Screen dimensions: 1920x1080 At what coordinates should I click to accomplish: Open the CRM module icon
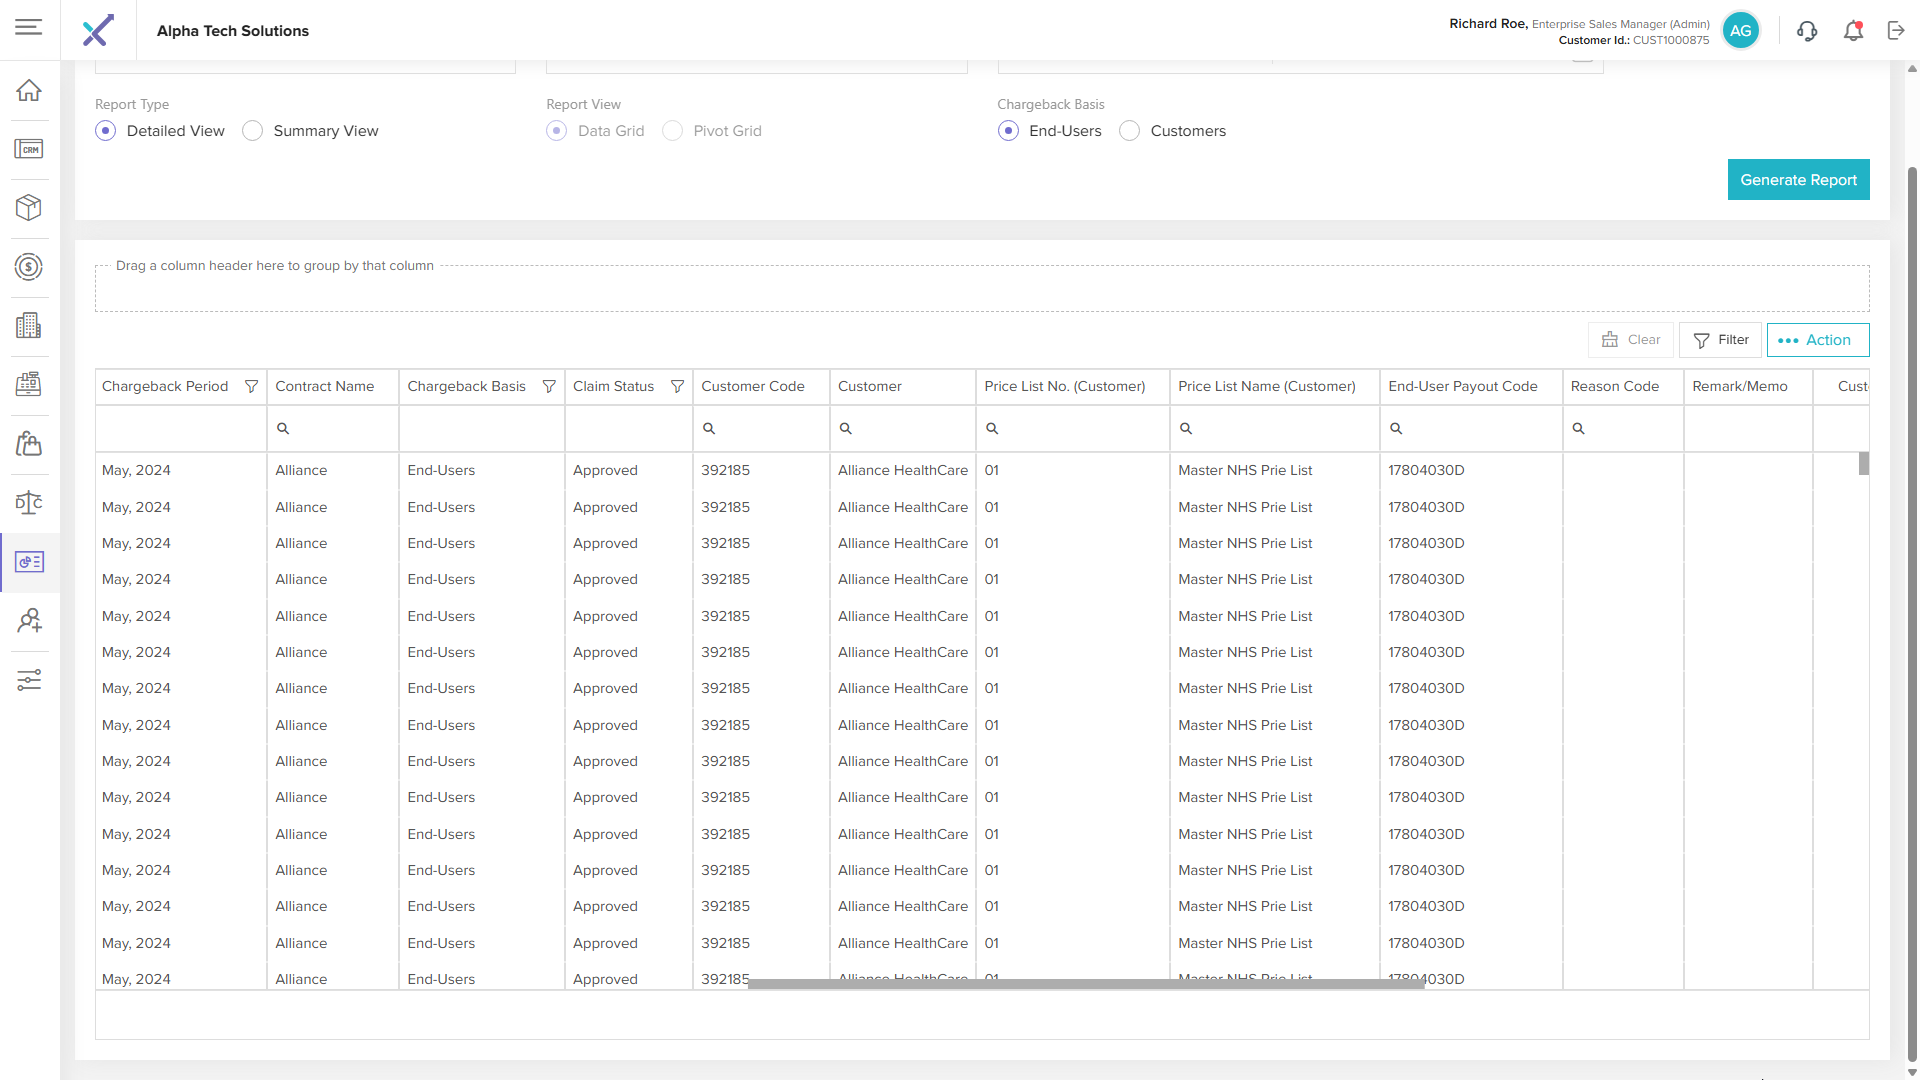(29, 149)
